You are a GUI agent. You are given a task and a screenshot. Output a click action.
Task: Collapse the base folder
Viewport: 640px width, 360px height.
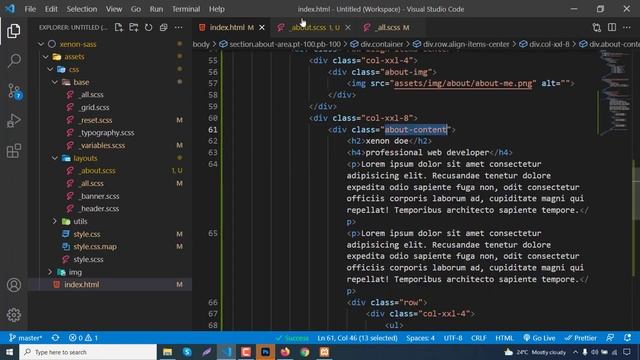click(55, 82)
